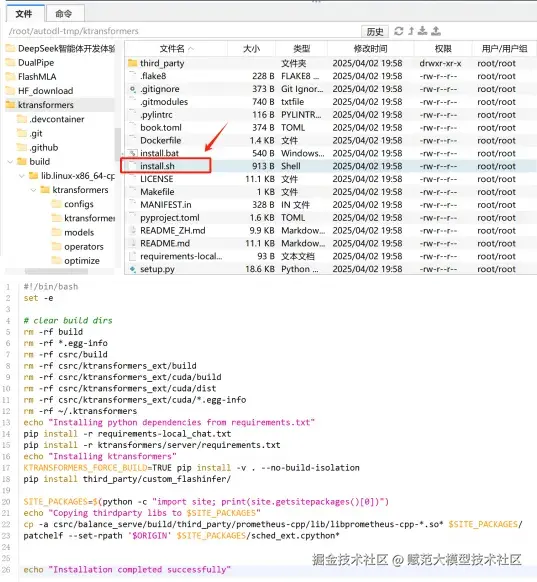
Task: Select the top-level ktransformers folder in the tree
Action: [x=46, y=105]
